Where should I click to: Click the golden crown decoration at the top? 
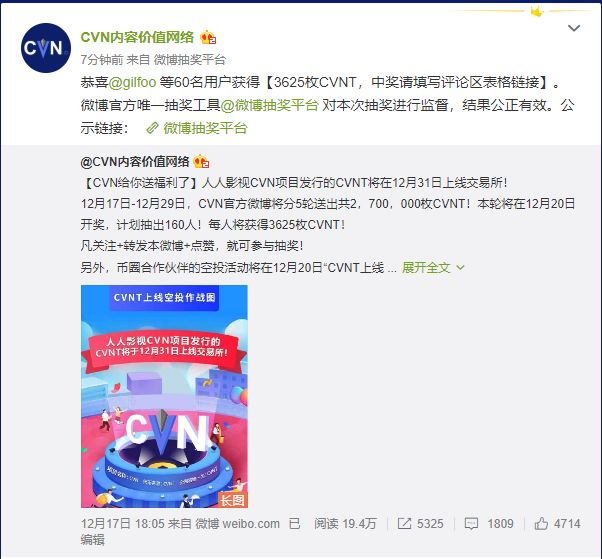click(x=537, y=12)
